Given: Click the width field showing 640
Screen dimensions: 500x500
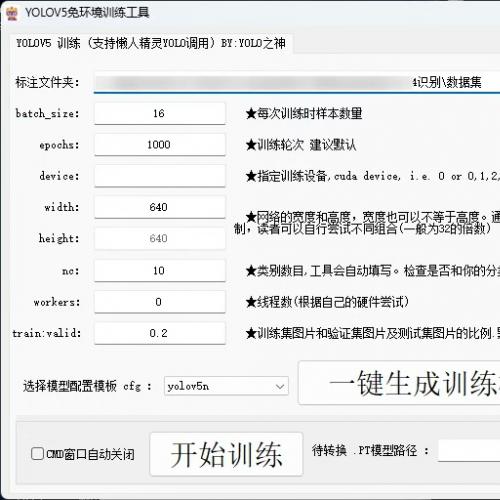Looking at the screenshot, I should (159, 207).
